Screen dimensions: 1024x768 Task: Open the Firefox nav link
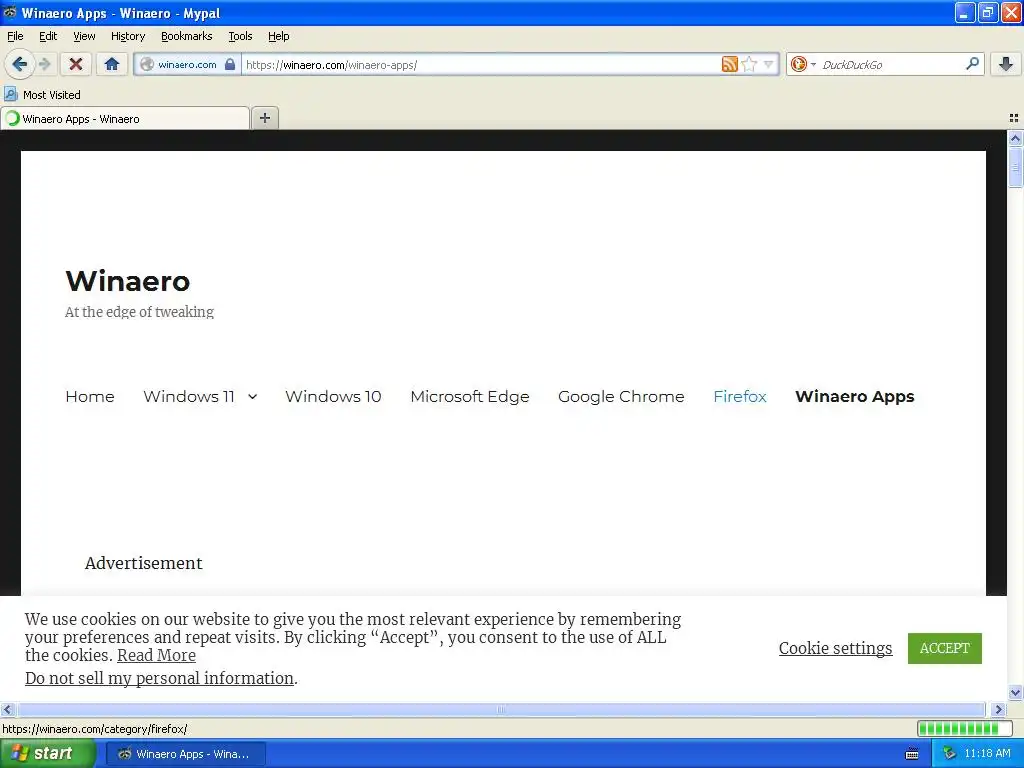739,396
